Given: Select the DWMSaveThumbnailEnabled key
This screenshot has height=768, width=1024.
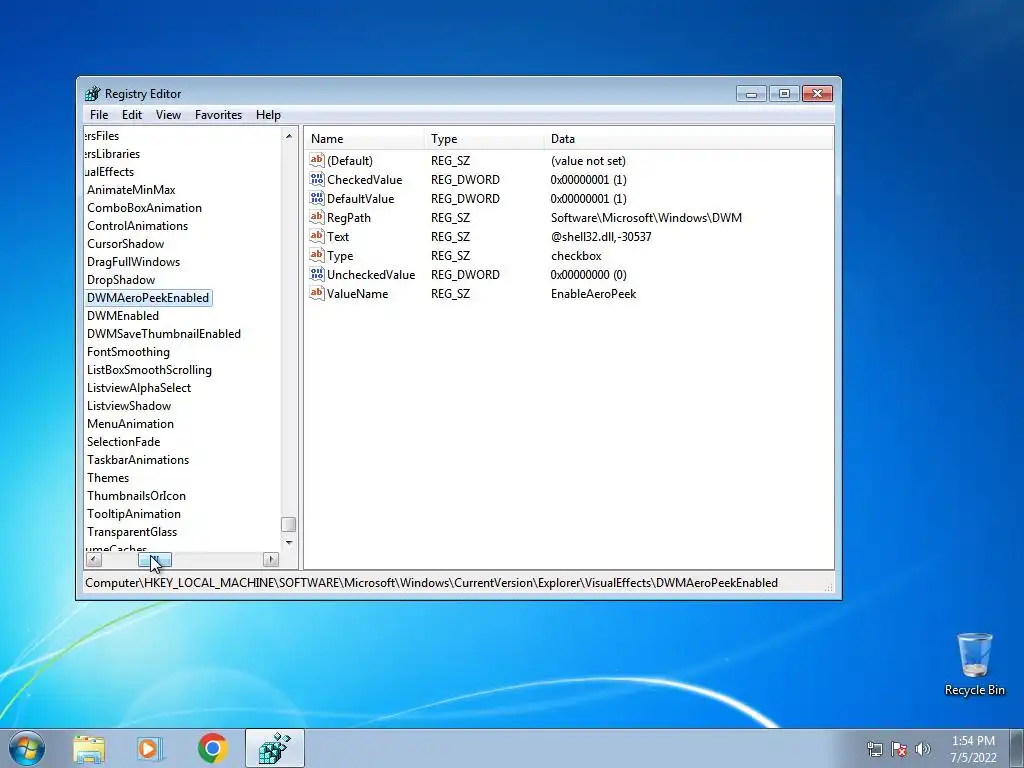Looking at the screenshot, I should coord(164,334).
